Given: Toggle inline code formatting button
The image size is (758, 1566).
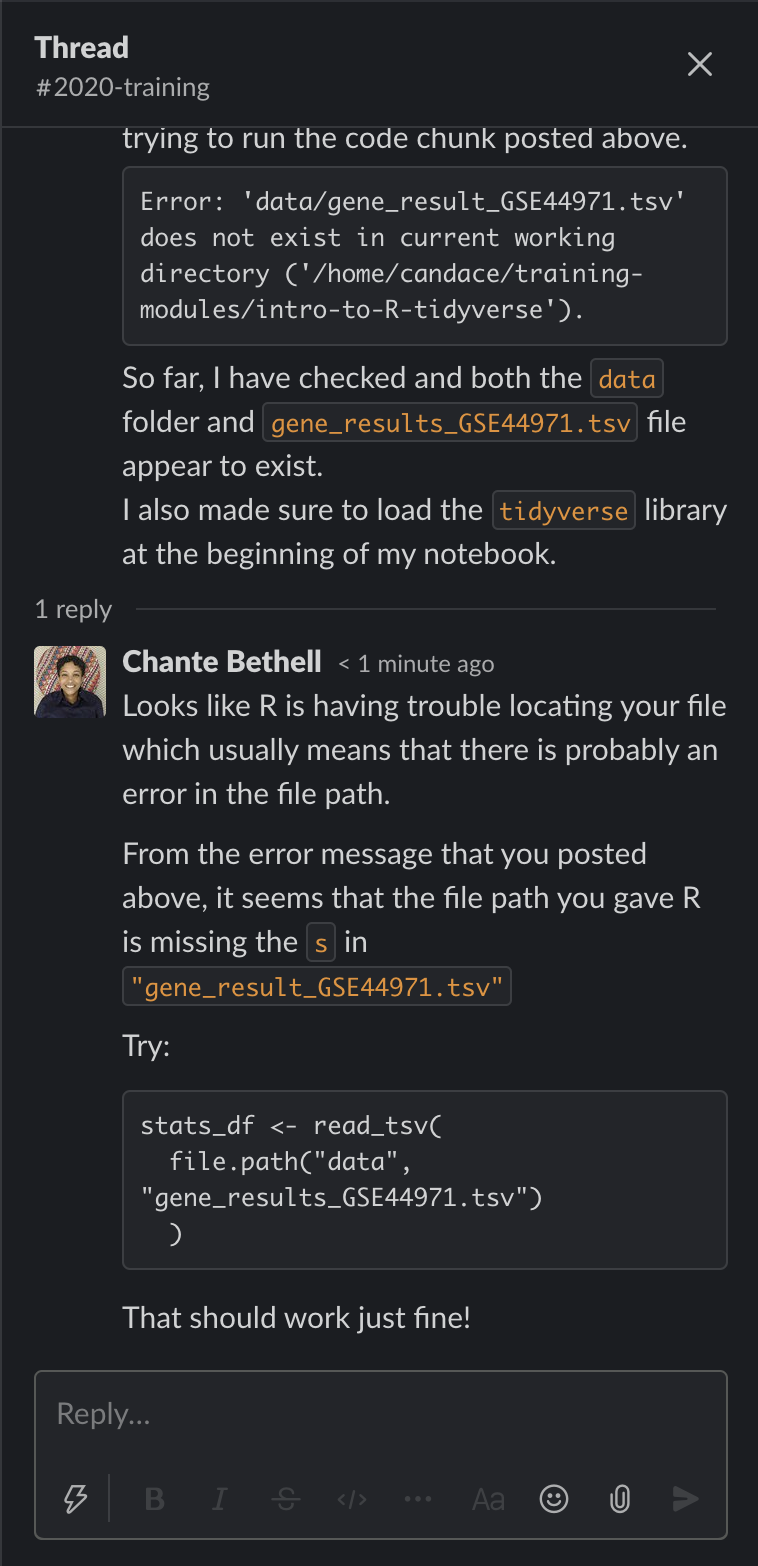Looking at the screenshot, I should 352,1498.
